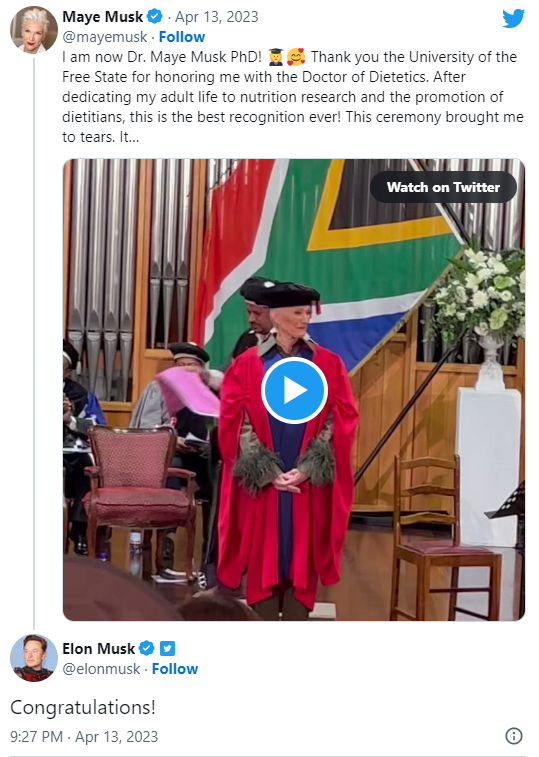Viewport: 539px width, 757px height.
Task: Click the Watch on Twitter button
Action: click(443, 187)
